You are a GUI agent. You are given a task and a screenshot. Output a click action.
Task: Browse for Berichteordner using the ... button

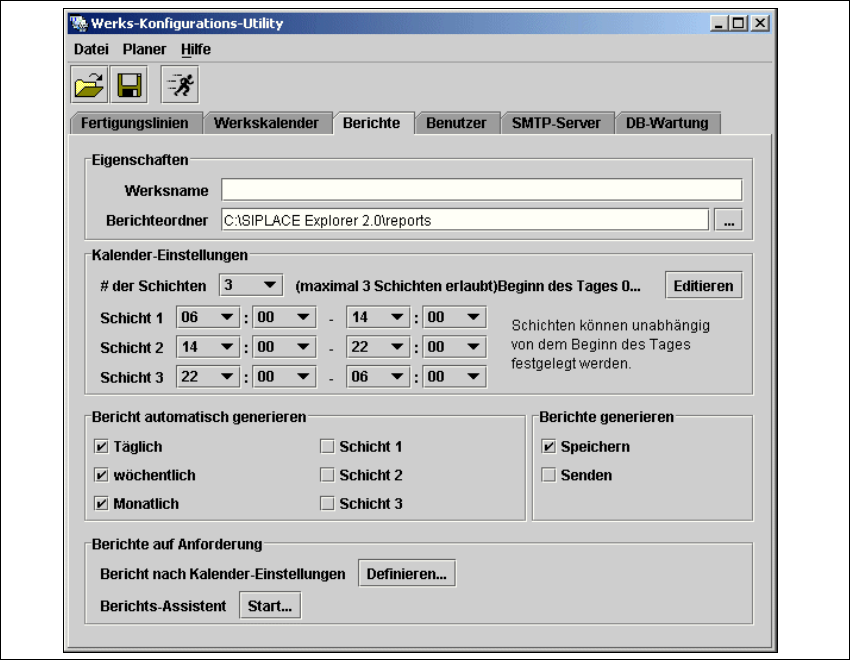coord(729,220)
